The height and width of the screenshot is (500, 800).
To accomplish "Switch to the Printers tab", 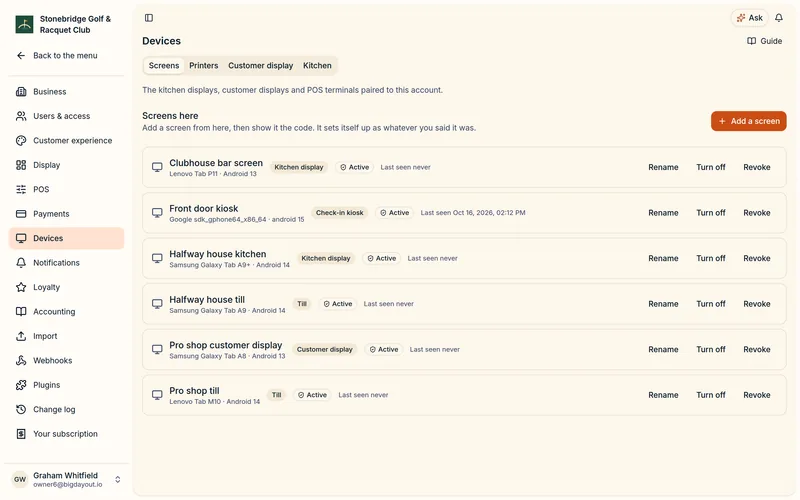I will tap(204, 66).
